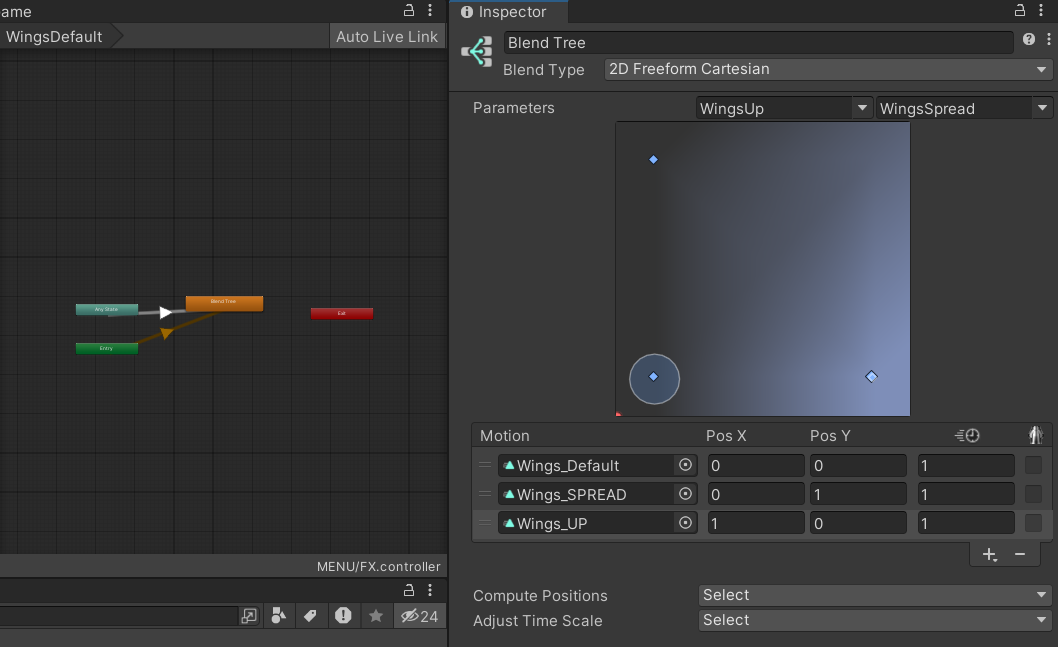Select the Wings_UP motion field
Viewport: 1058px width, 647px height.
[x=588, y=524]
